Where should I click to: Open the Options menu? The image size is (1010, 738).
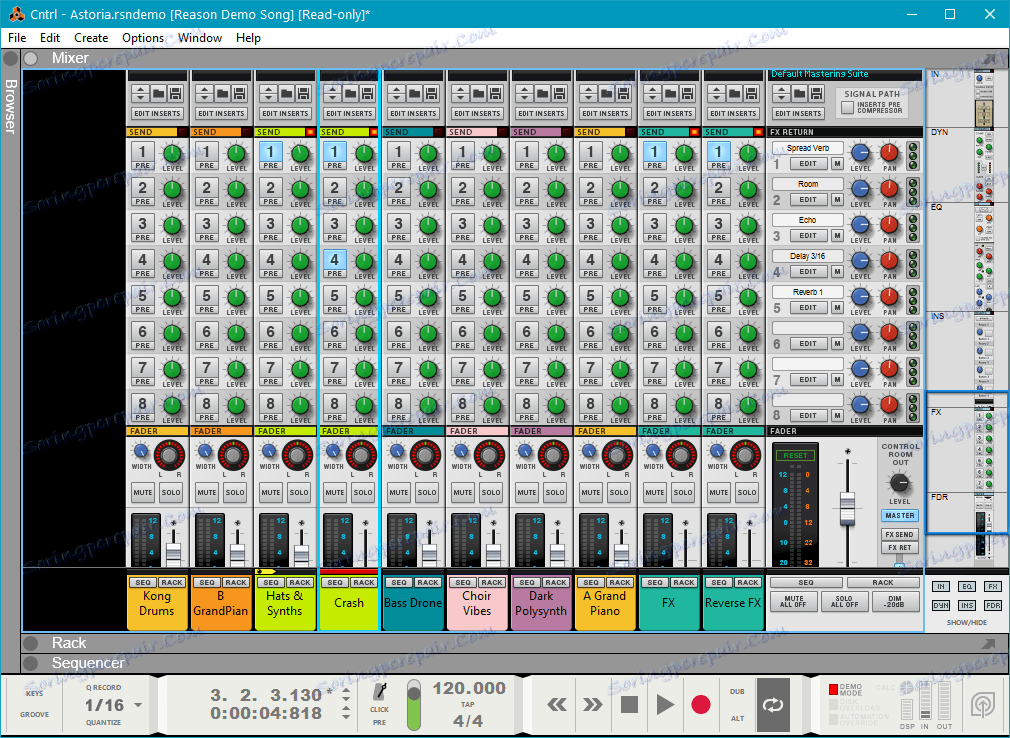click(x=143, y=38)
